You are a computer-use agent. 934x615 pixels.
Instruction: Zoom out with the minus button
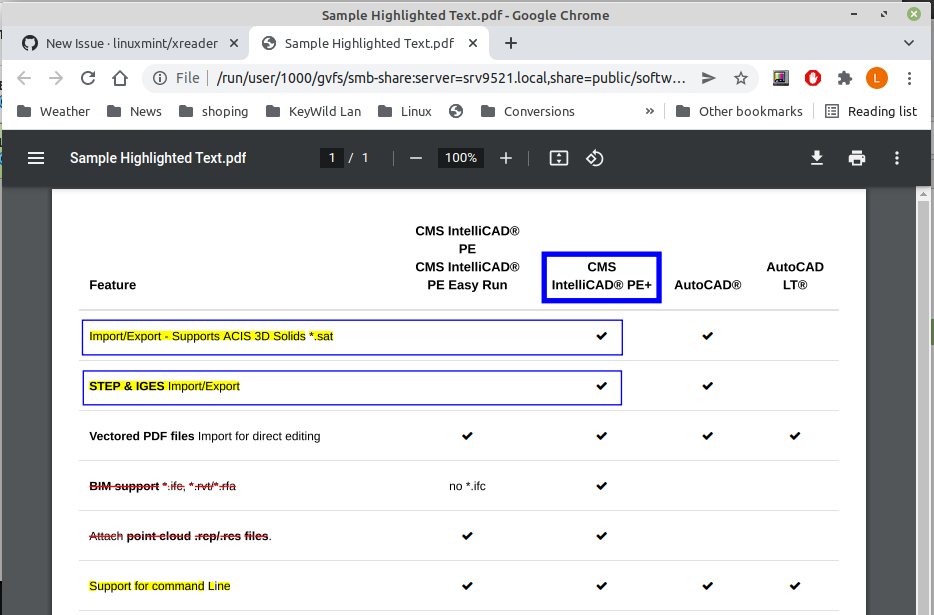coord(416,158)
